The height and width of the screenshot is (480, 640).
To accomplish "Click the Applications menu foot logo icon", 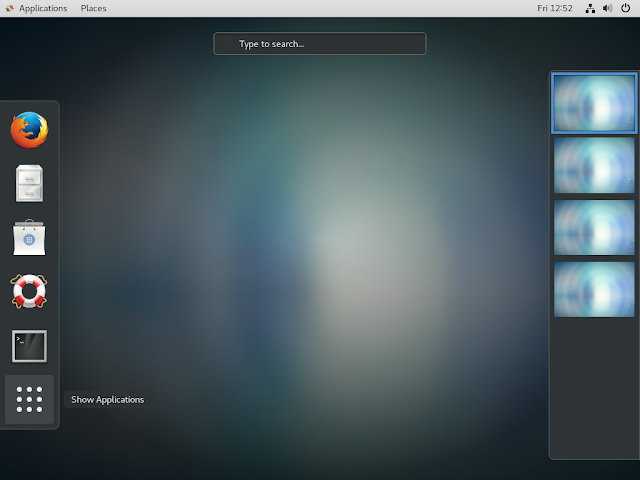I will pyautogui.click(x=10, y=8).
